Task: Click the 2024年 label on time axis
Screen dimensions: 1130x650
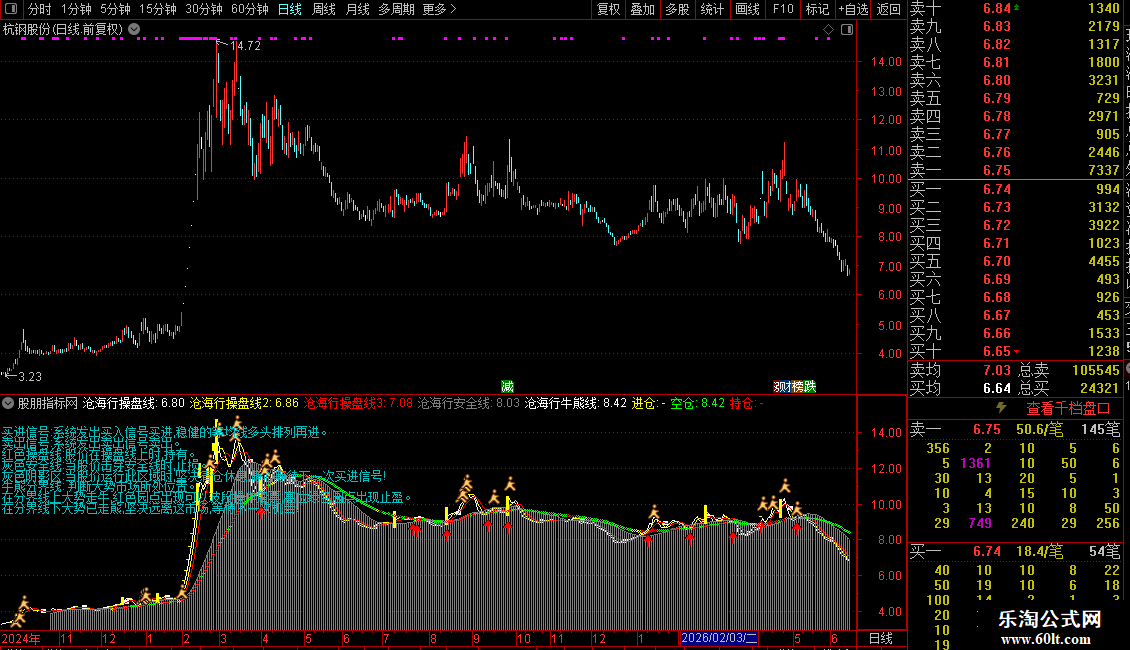Action: point(21,638)
